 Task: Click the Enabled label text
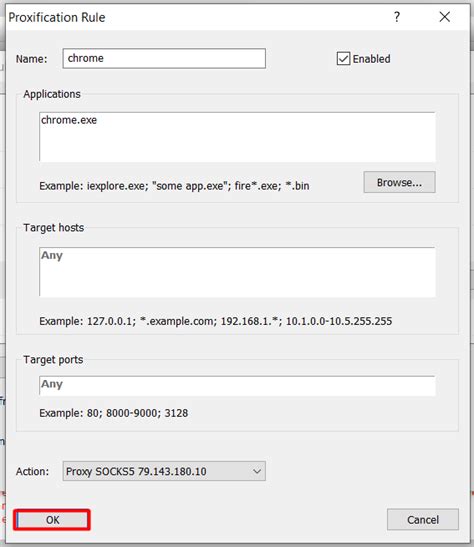pos(371,59)
